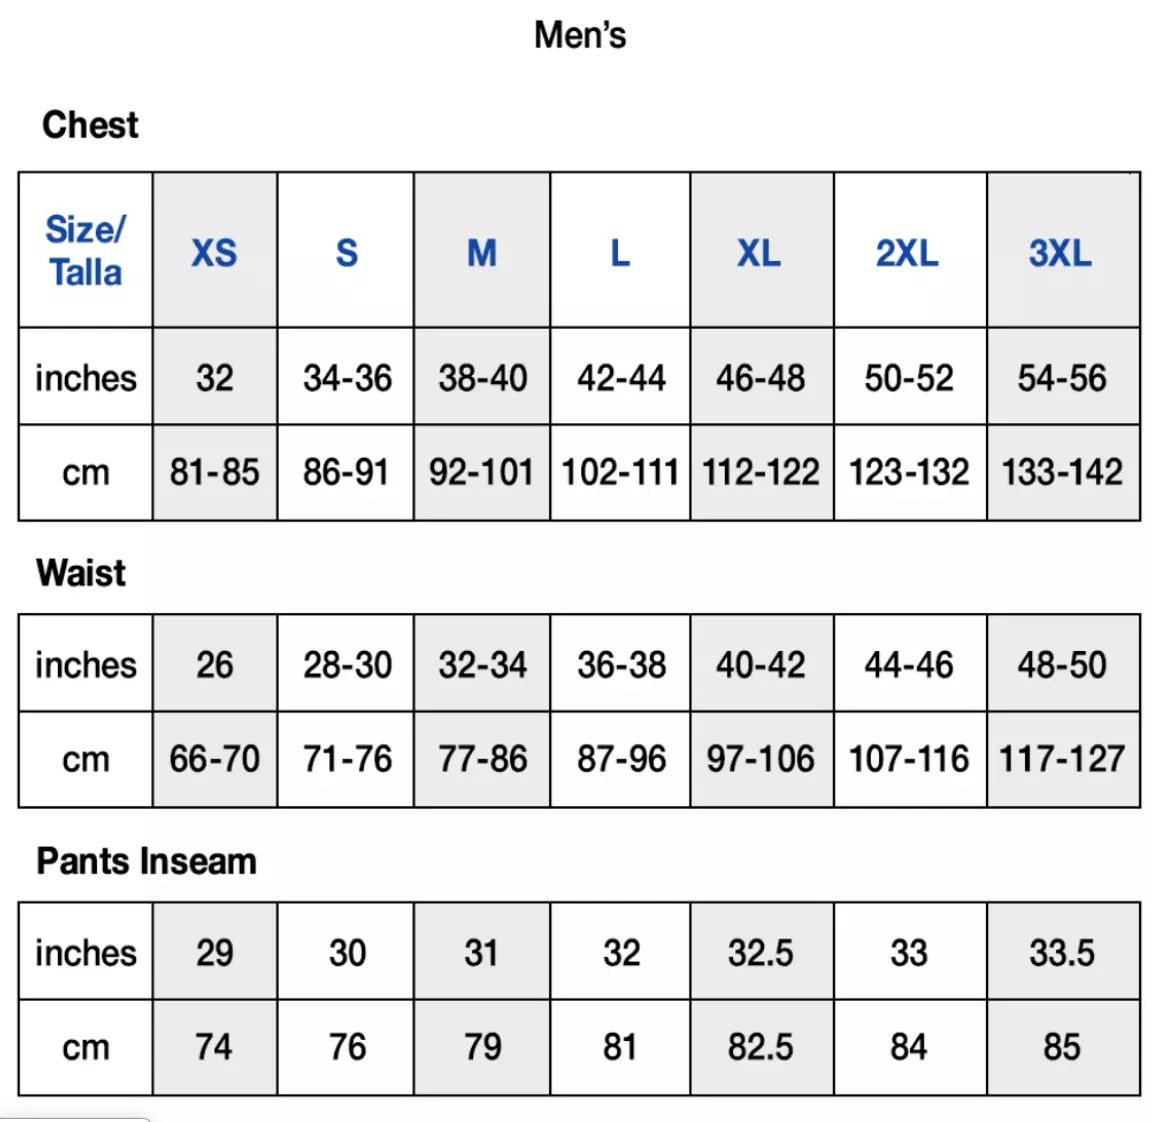Select pants inseam inches cell 32.5
Screen dimensions: 1160x1122
[761, 952]
